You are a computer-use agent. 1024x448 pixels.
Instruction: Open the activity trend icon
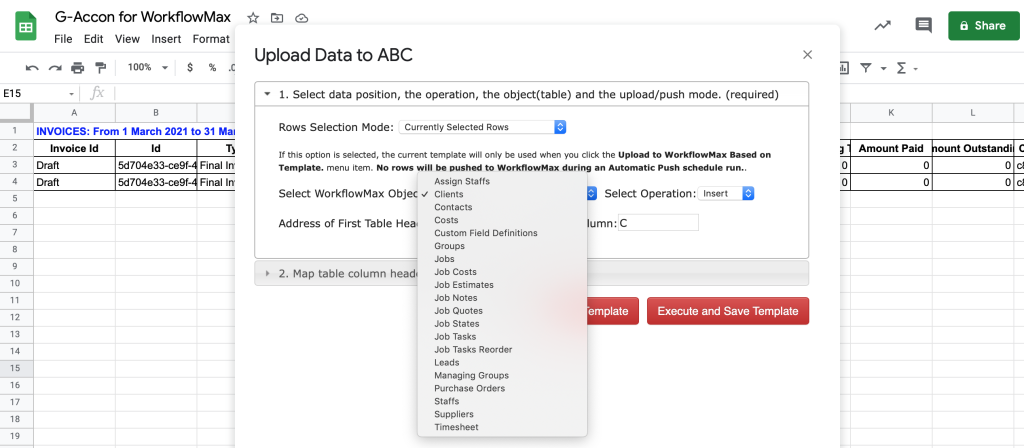pos(882,25)
